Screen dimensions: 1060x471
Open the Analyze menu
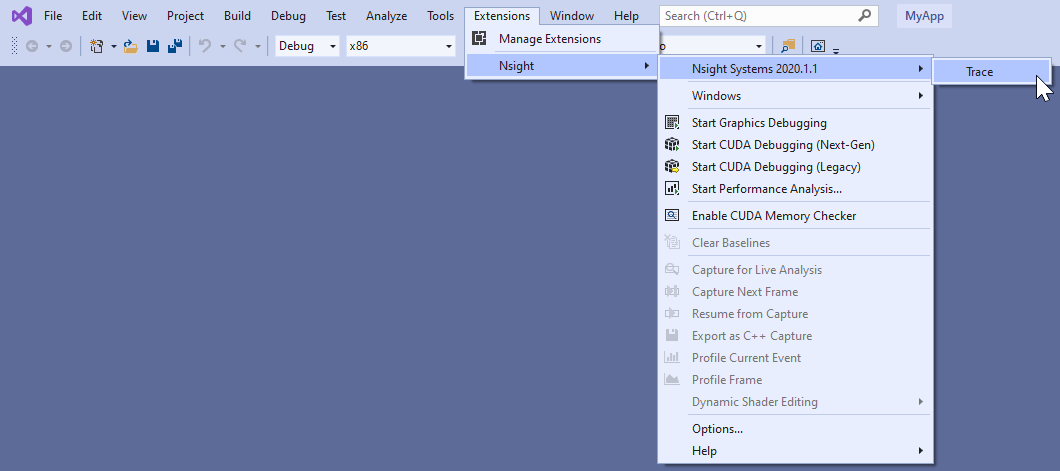[x=387, y=16]
